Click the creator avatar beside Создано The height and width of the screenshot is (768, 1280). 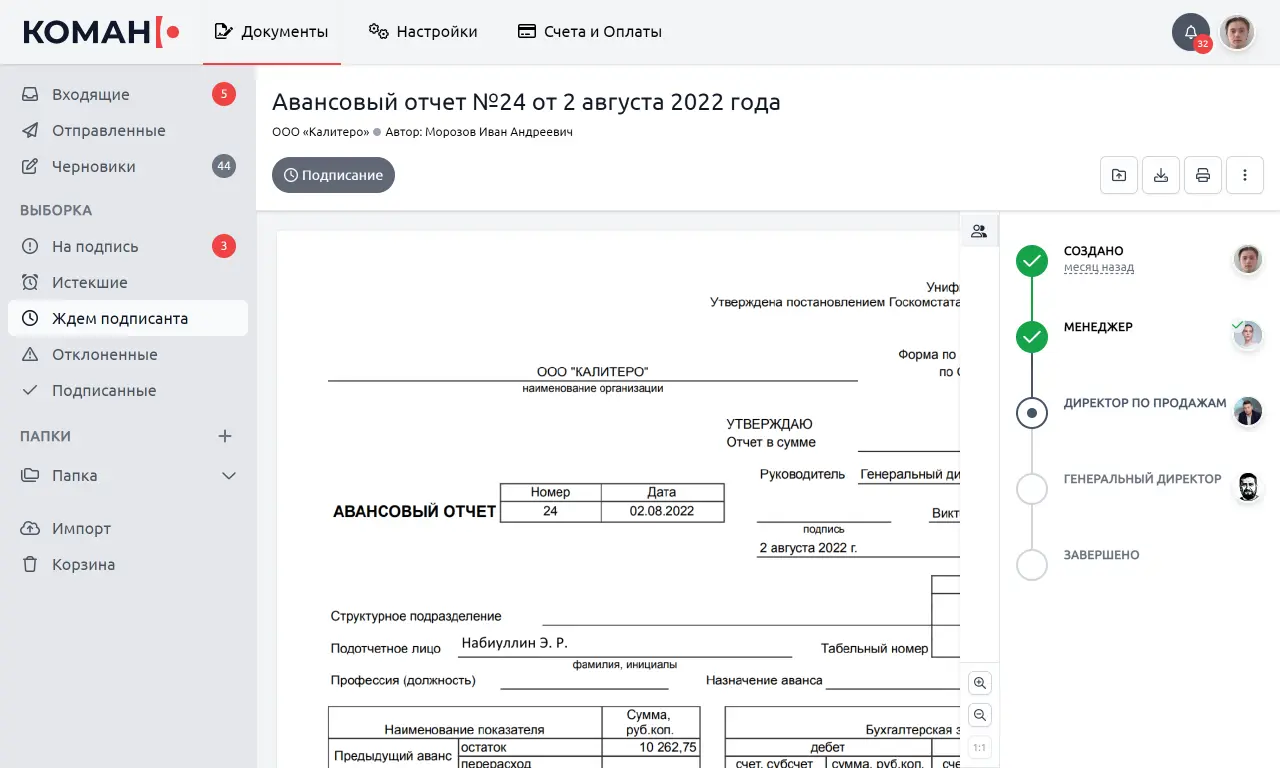(1247, 259)
